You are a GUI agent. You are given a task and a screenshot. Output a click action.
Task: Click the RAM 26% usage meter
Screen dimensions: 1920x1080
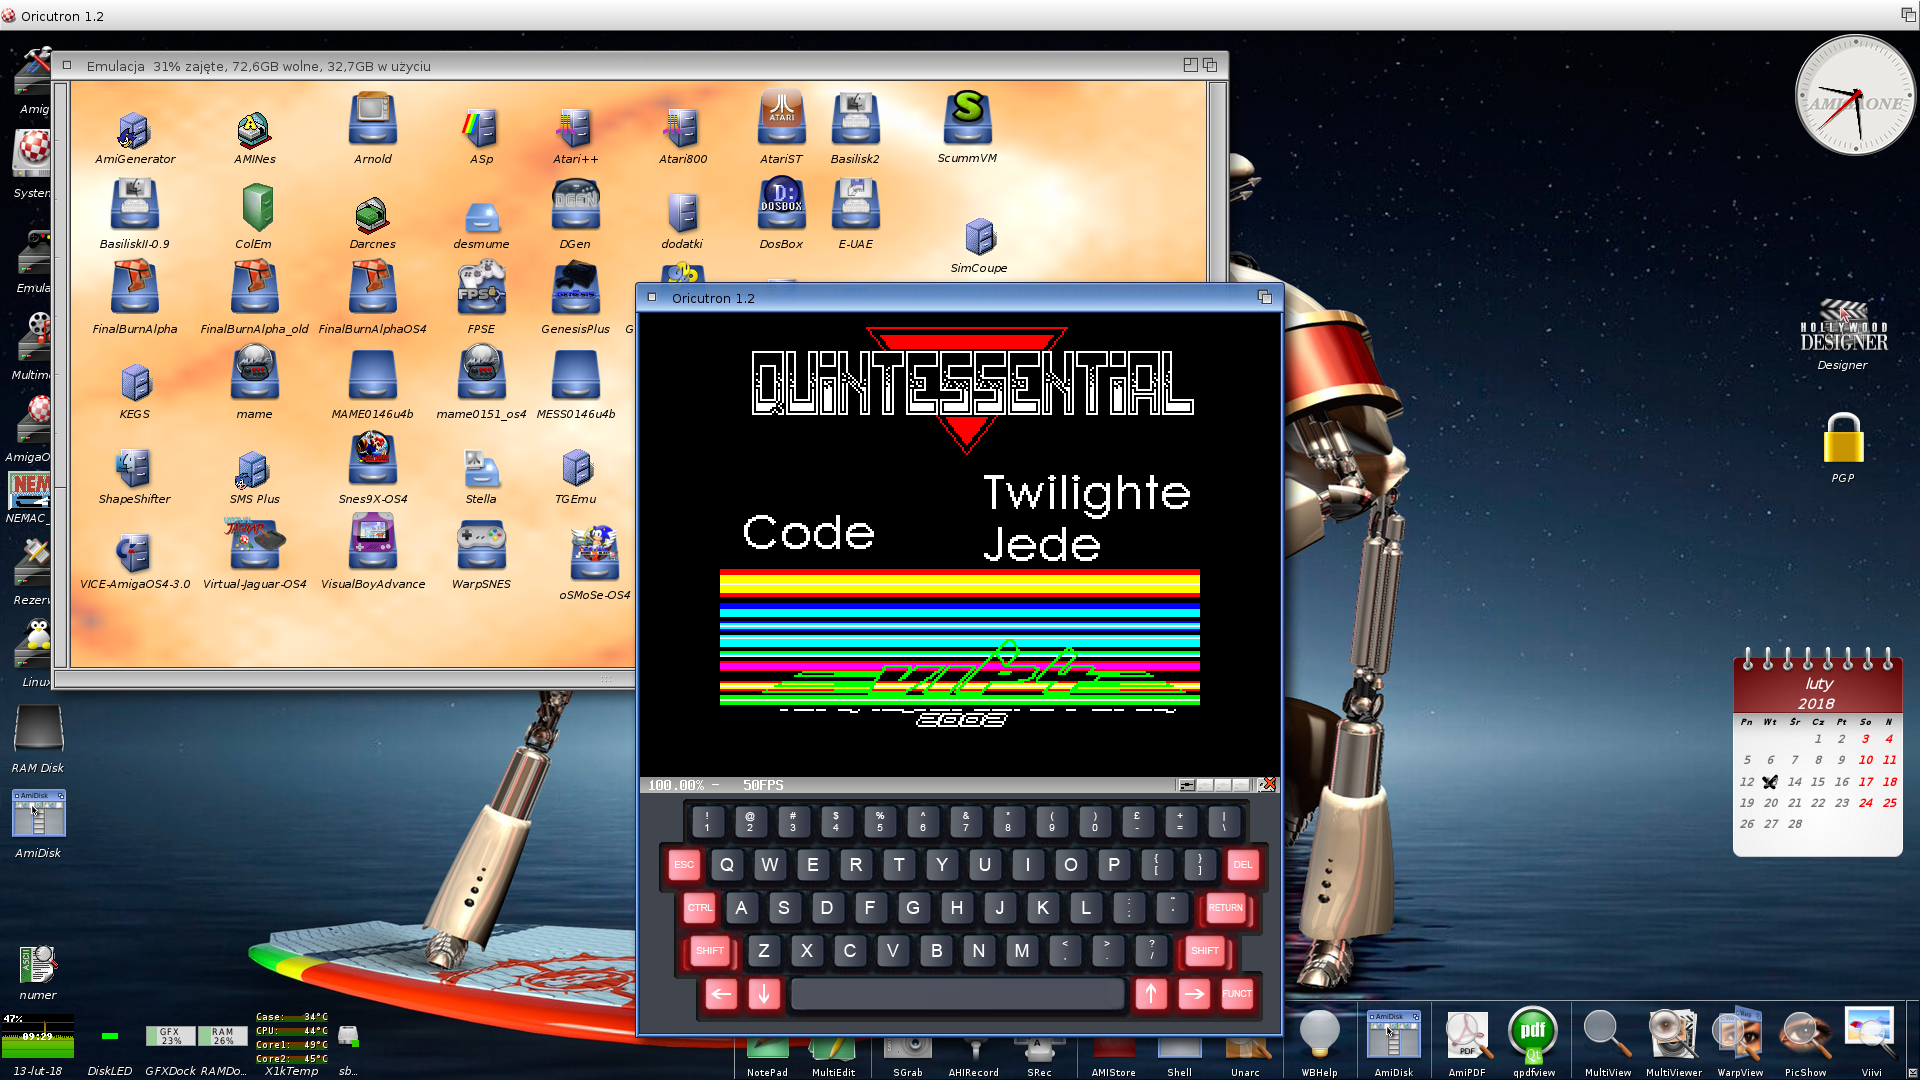pyautogui.click(x=222, y=1036)
